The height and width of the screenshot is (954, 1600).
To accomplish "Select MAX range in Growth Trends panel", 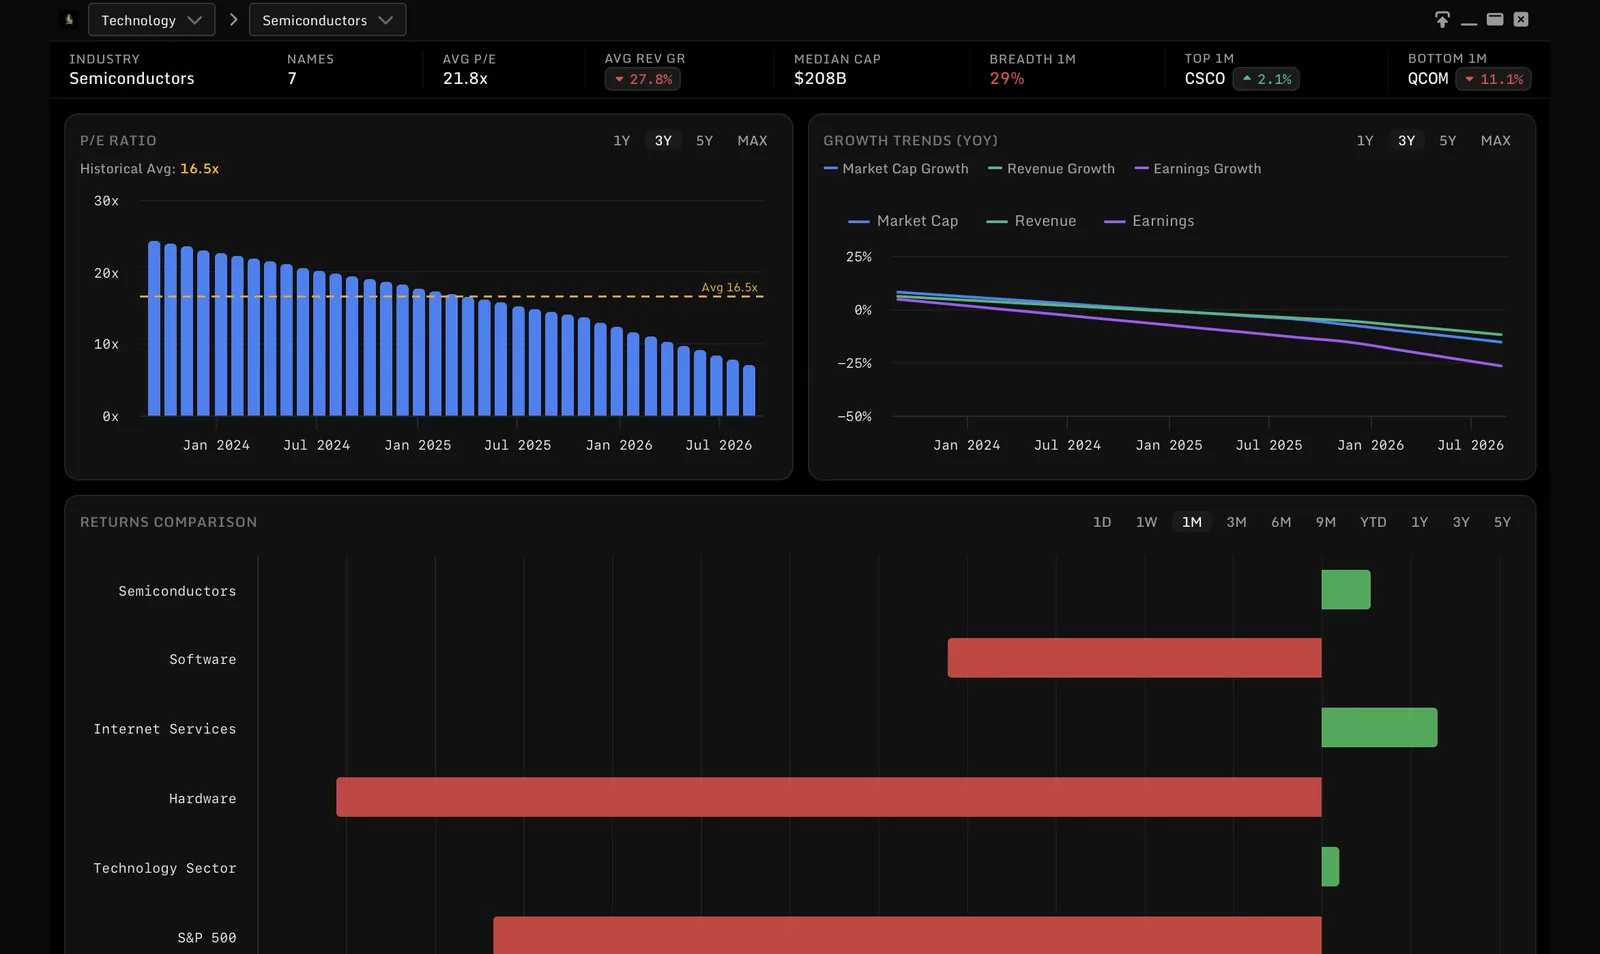I will tap(1495, 141).
